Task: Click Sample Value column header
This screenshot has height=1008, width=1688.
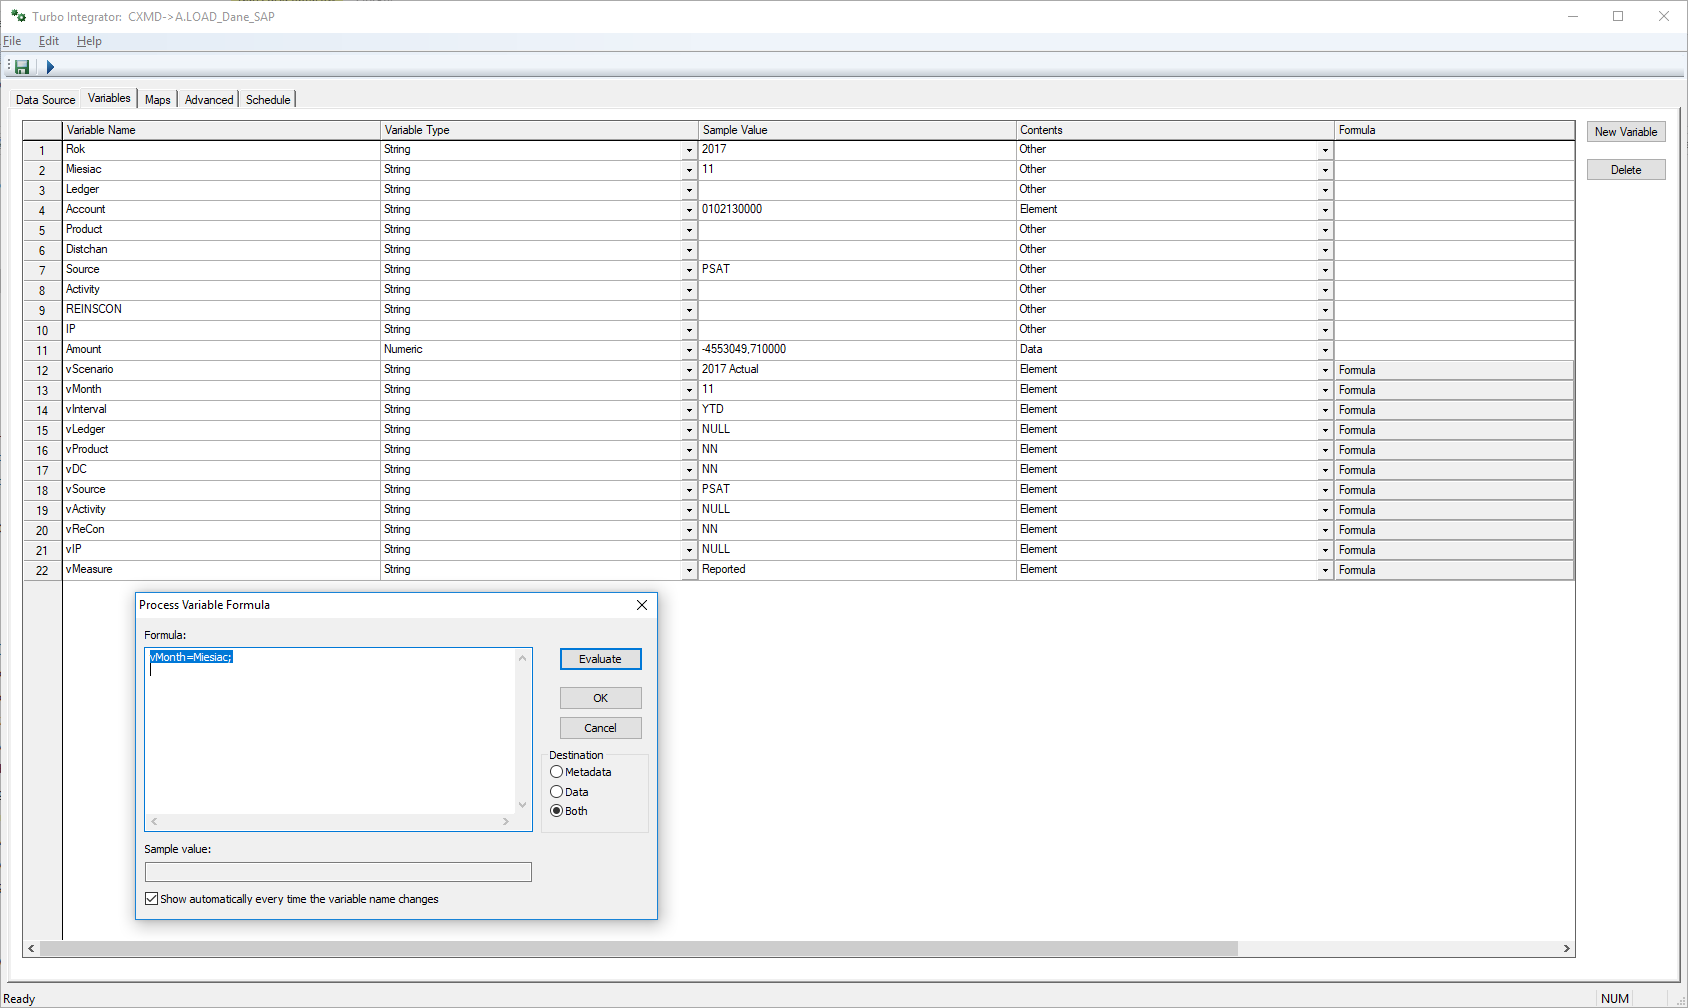Action: [x=857, y=130]
